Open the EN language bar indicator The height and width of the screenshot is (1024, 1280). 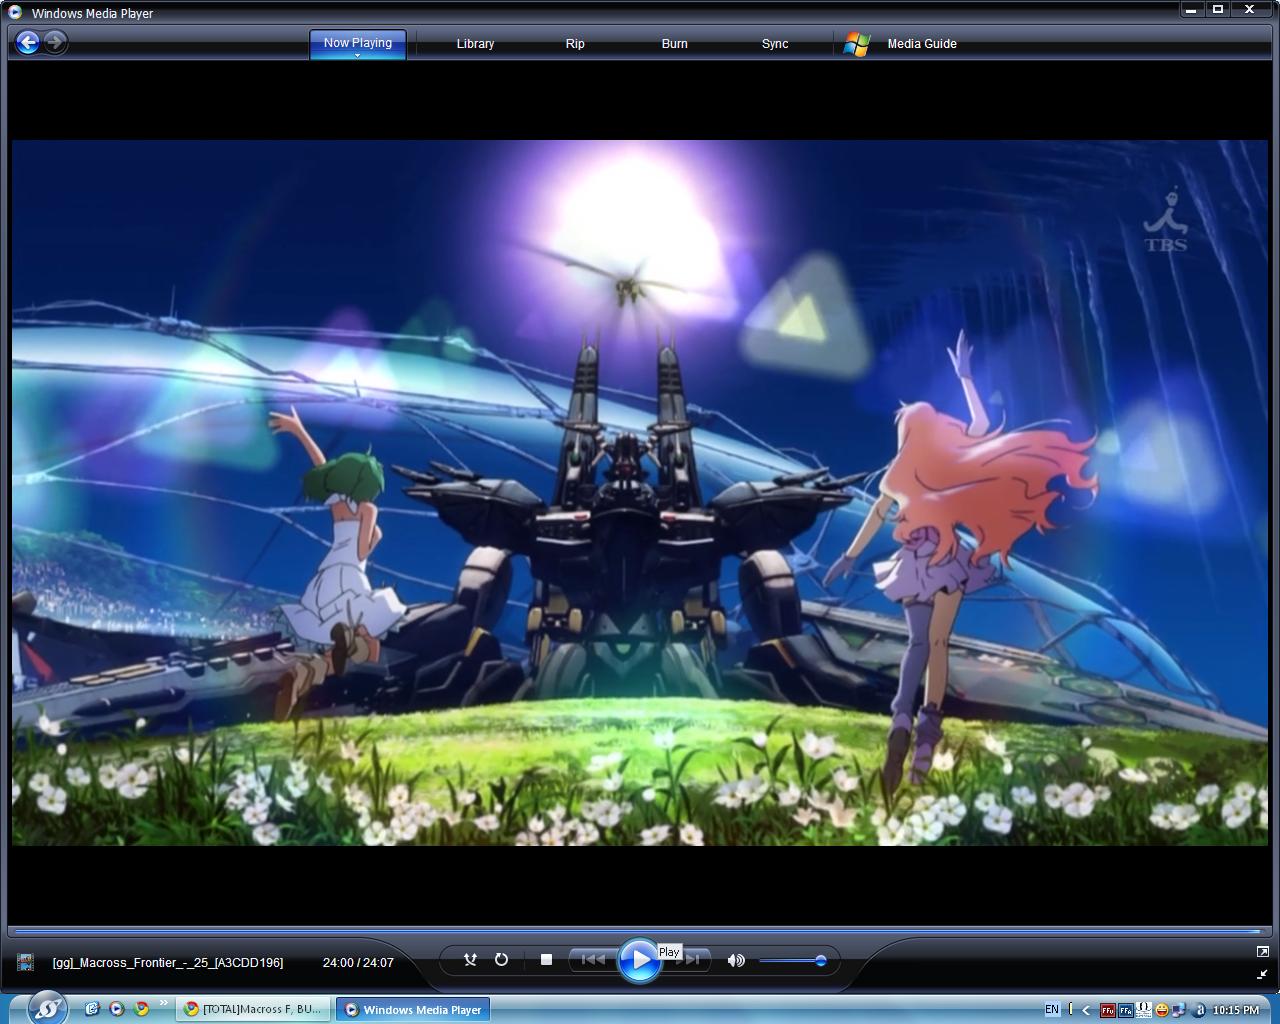click(x=1052, y=1010)
